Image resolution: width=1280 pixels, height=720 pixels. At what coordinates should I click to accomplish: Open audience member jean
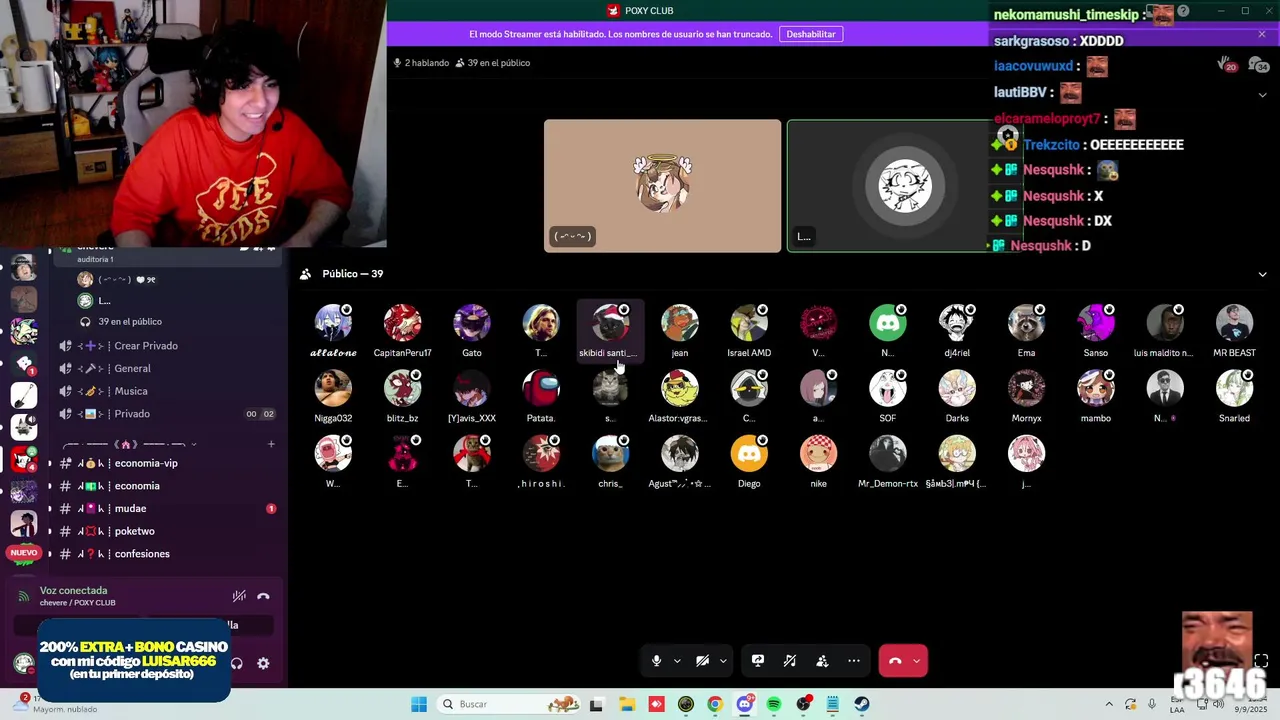tap(680, 332)
